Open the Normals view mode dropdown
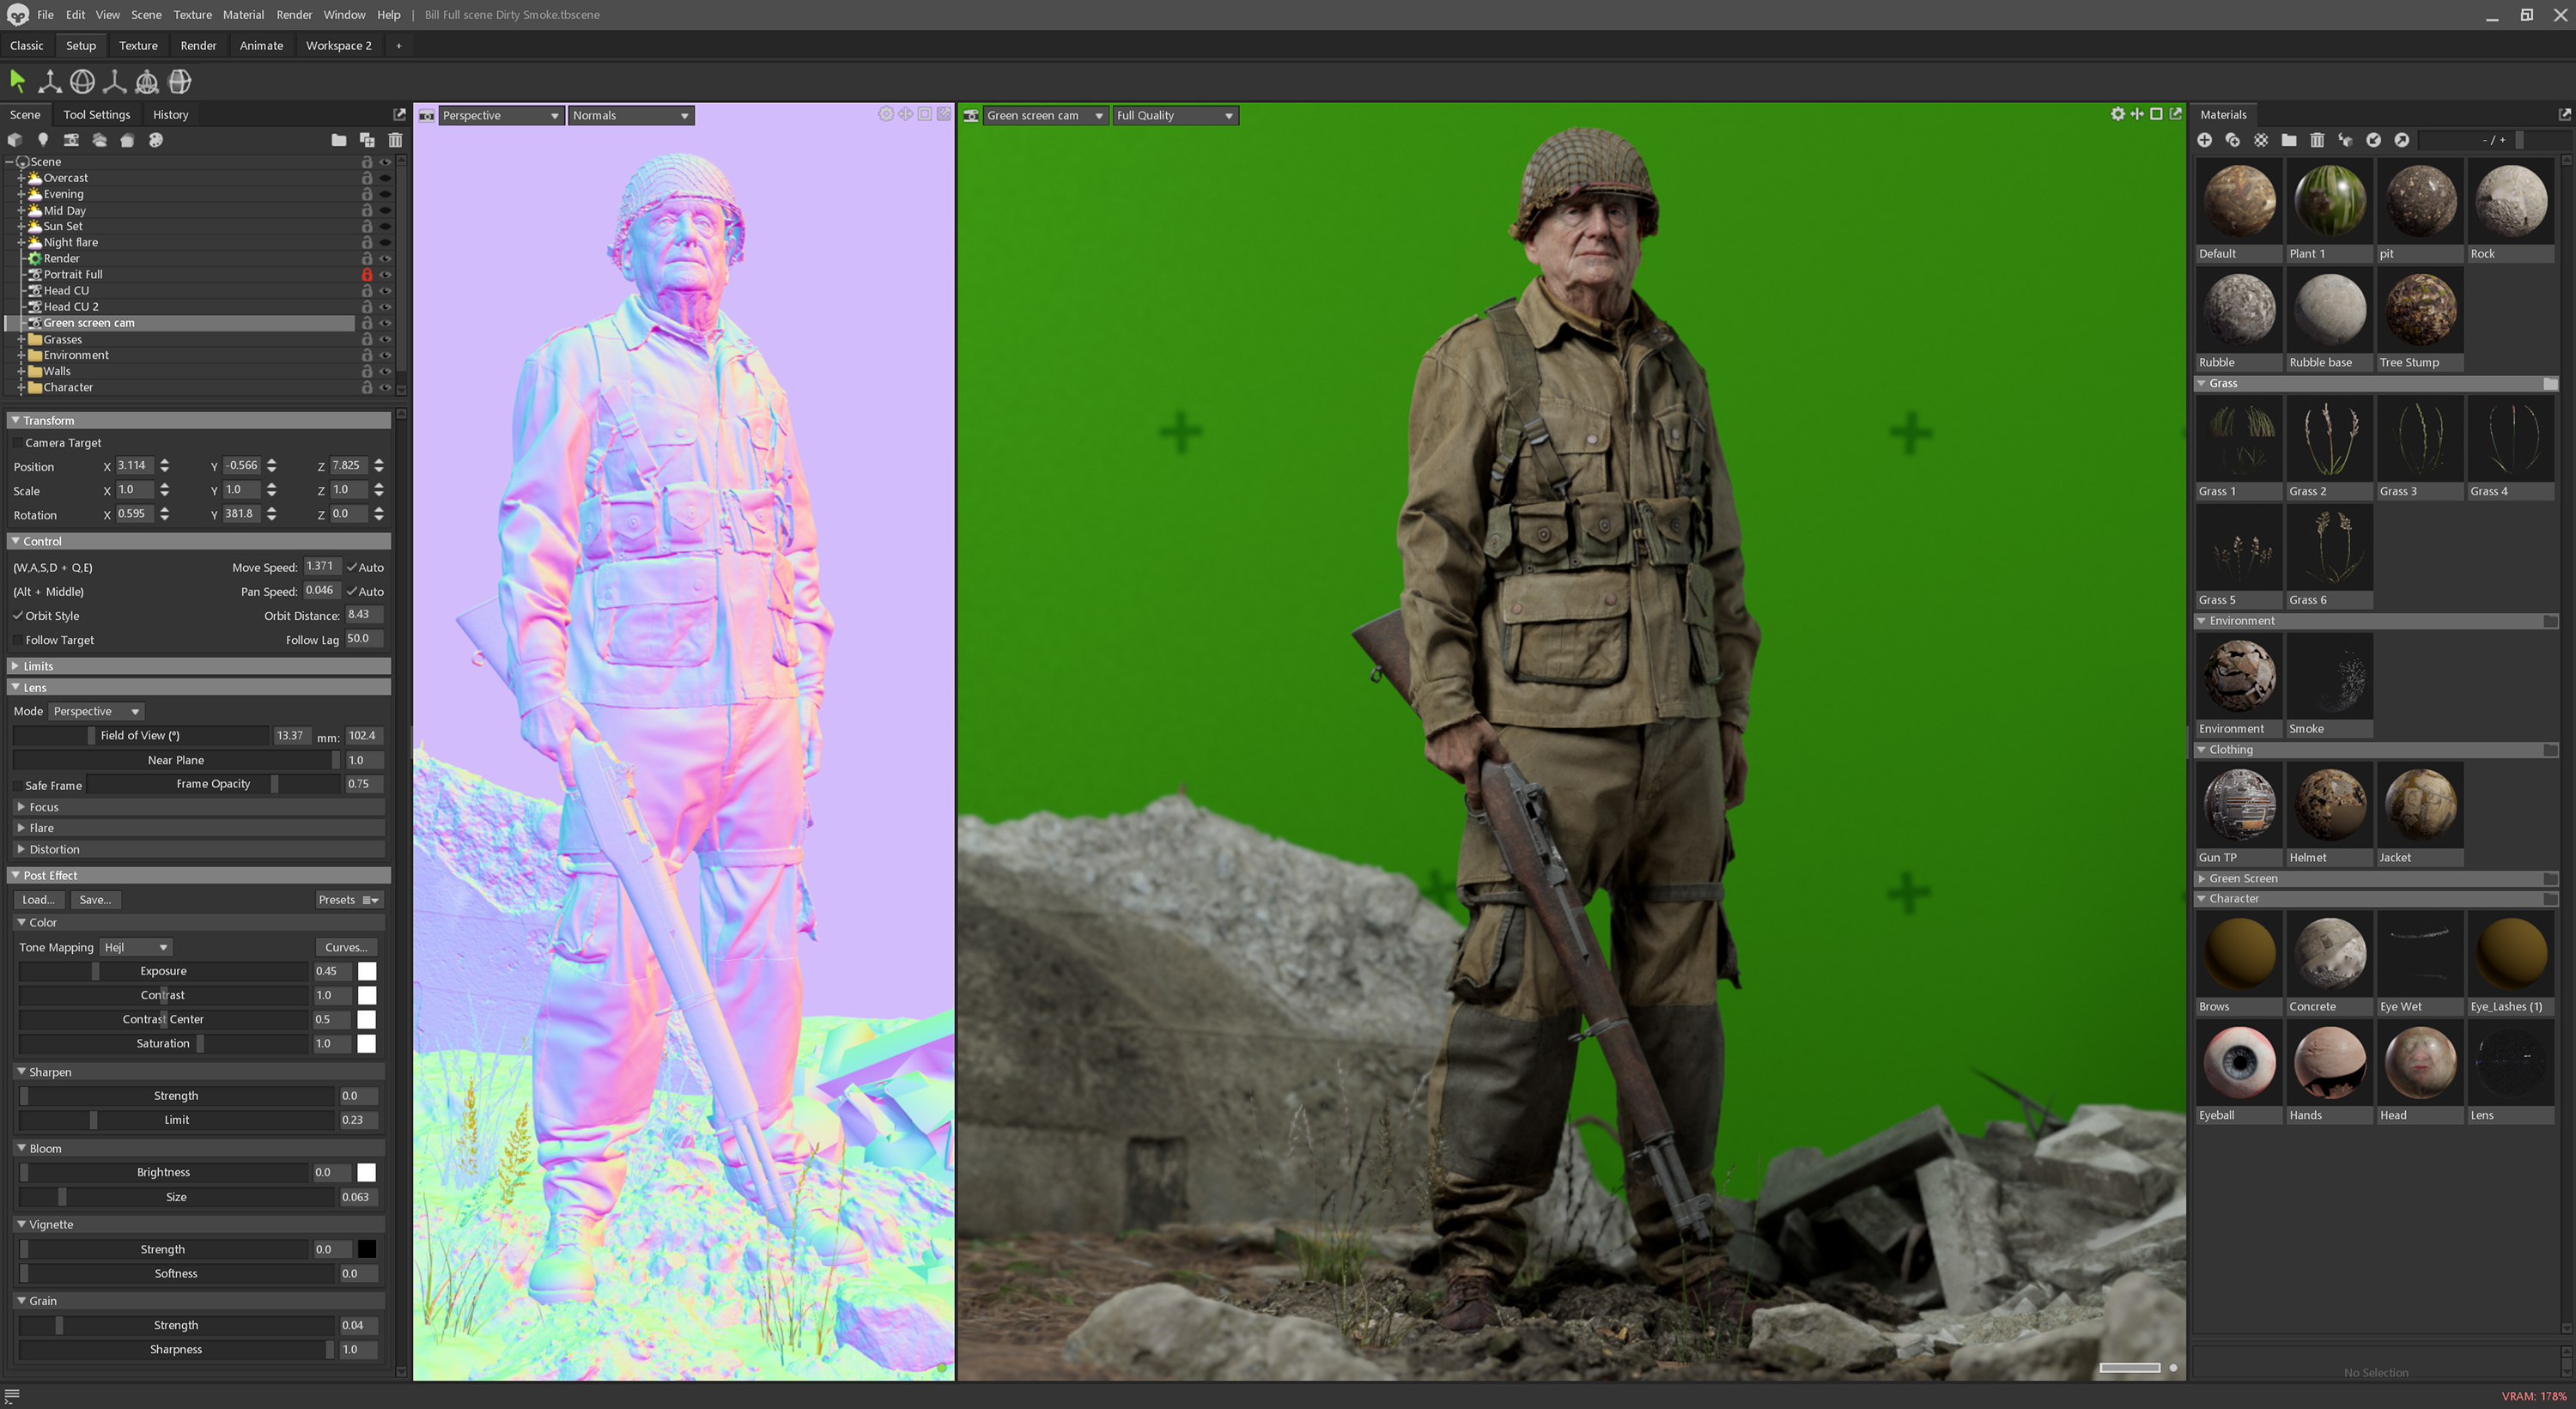The image size is (2576, 1409). (630, 115)
